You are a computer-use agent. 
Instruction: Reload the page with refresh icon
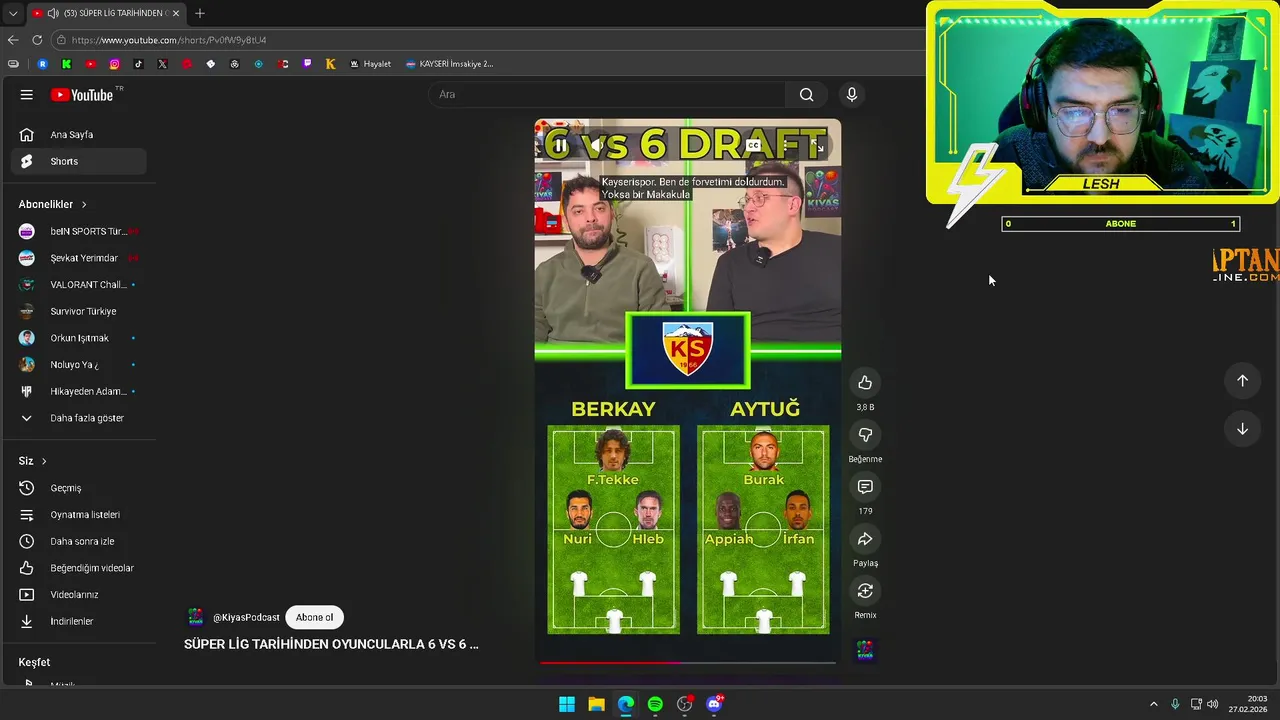point(37,40)
